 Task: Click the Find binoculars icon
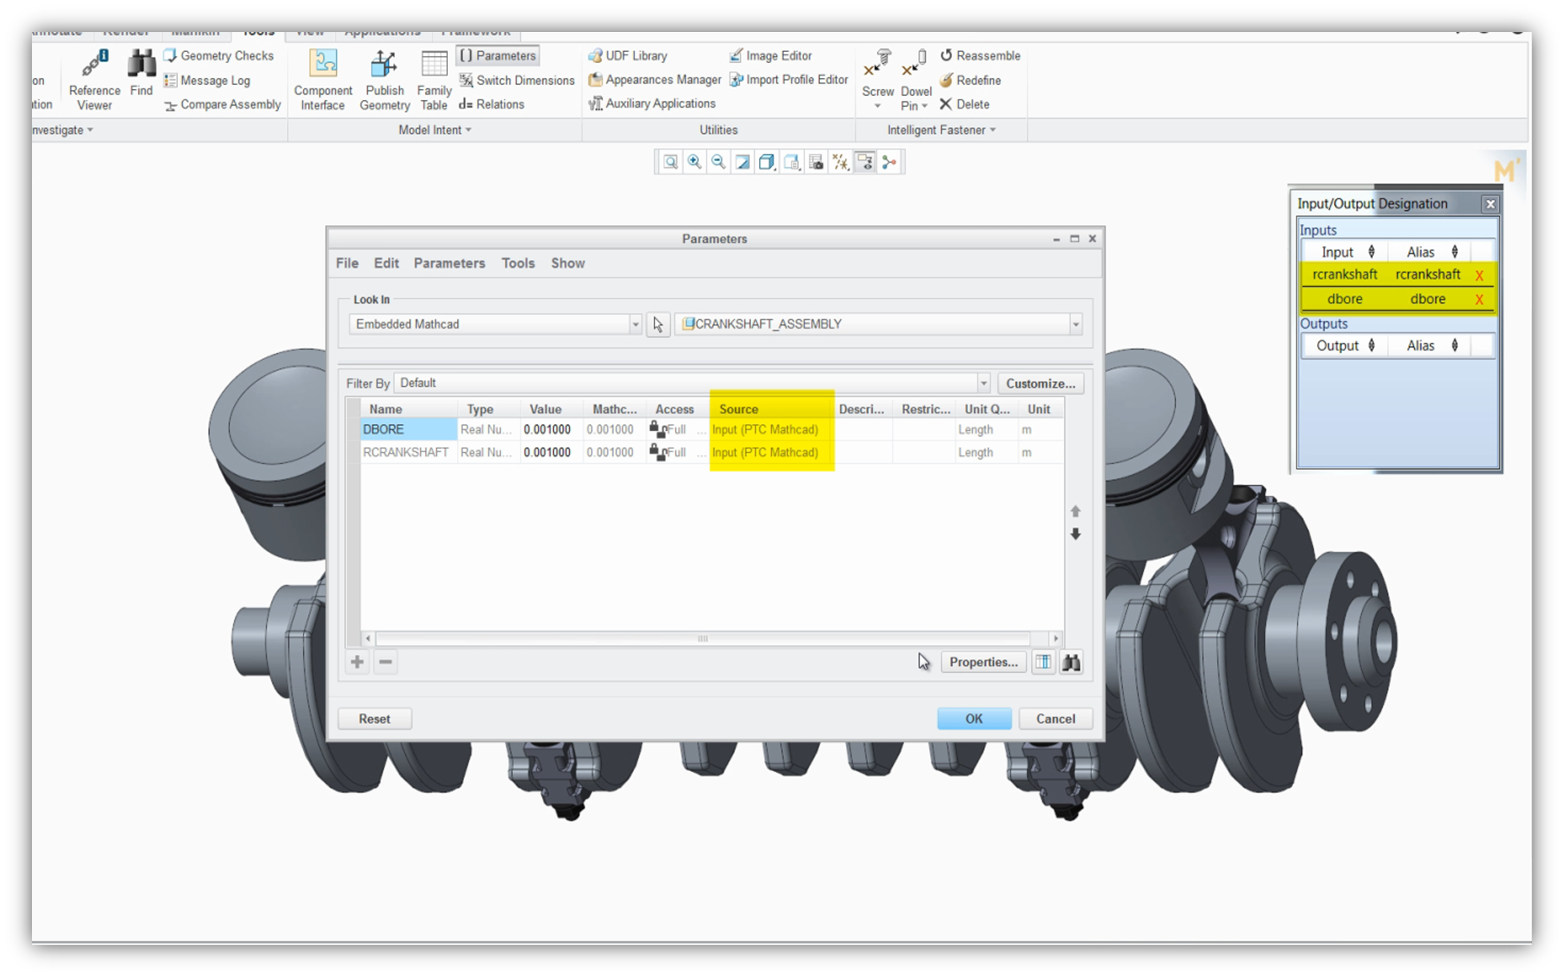pos(141,73)
